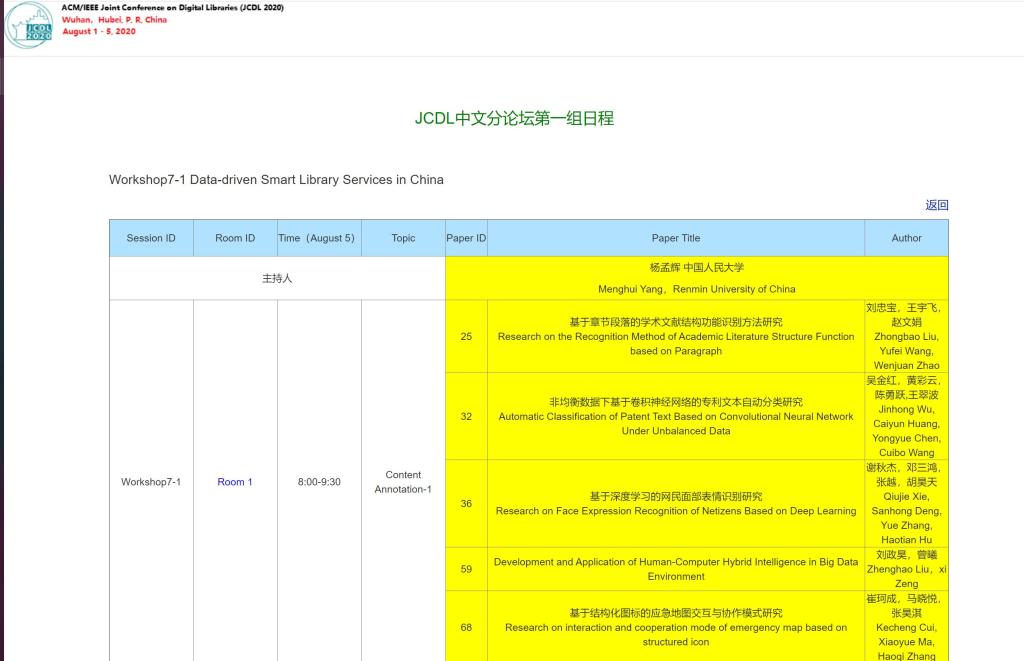Click the Time (August 5) column header
The height and width of the screenshot is (661, 1024).
(x=319, y=238)
